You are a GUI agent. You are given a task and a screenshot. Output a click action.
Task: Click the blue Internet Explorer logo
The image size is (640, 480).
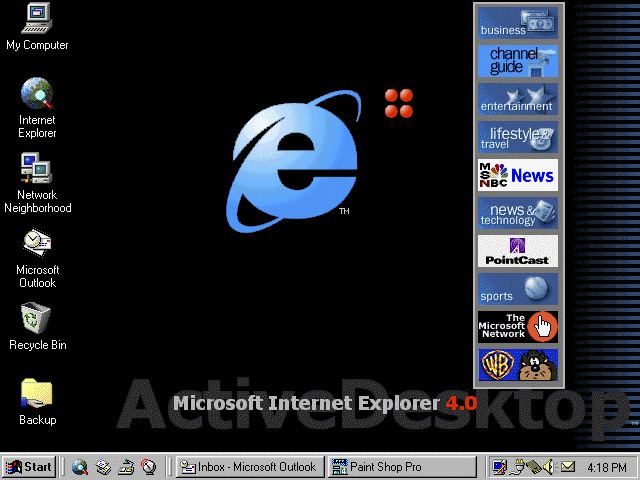tap(294, 162)
